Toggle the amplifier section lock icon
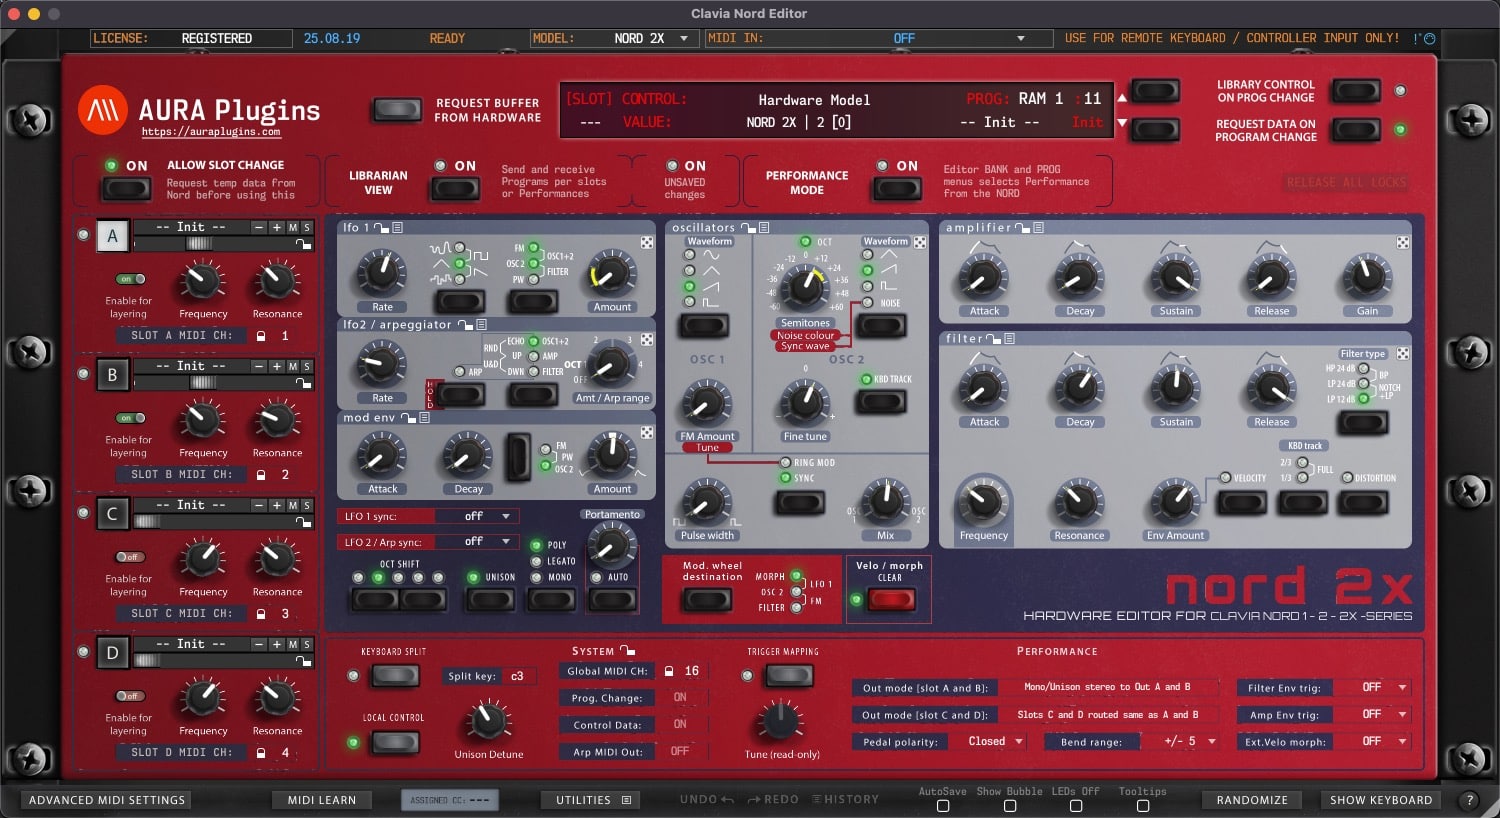 tap(1022, 228)
